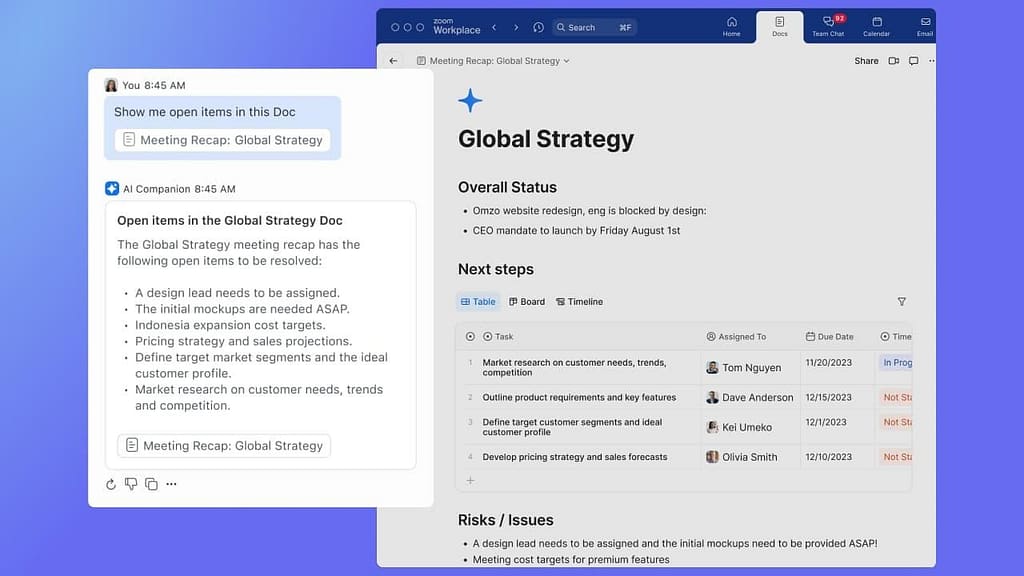1024x576 pixels.
Task: Regenerate the AI Companion response
Action: (111, 484)
